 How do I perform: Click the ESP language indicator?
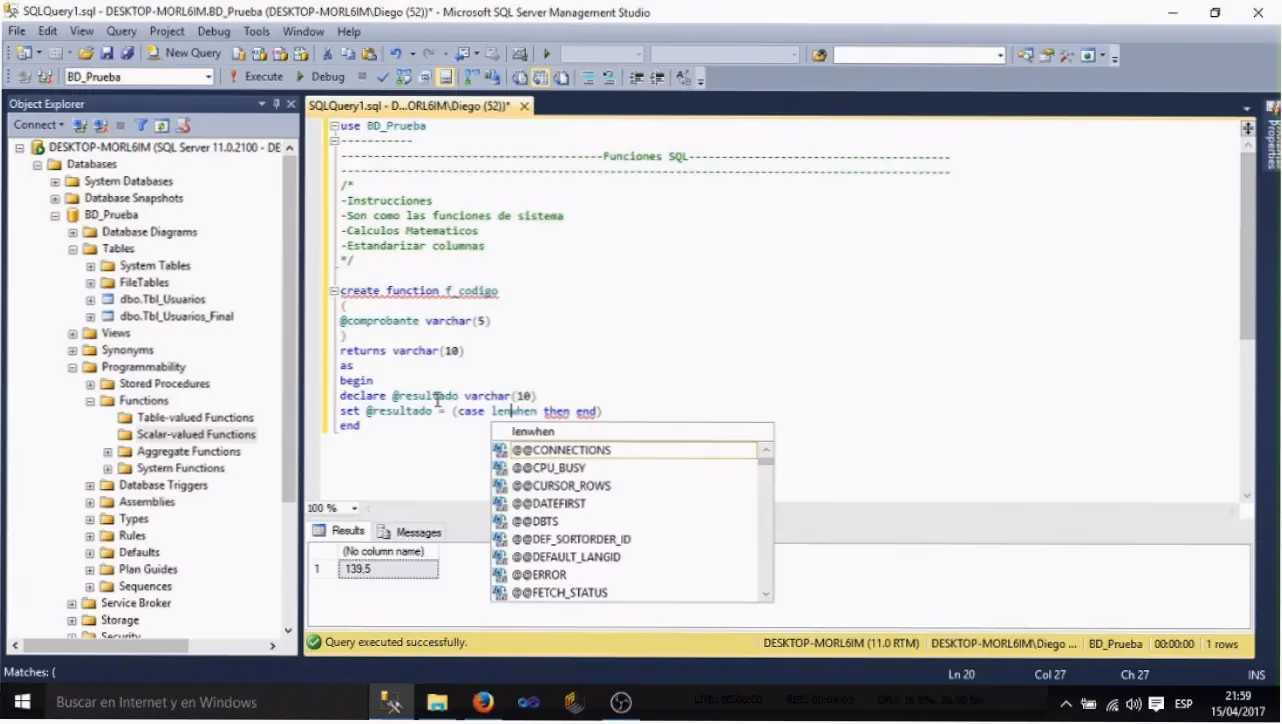pyautogui.click(x=1183, y=703)
